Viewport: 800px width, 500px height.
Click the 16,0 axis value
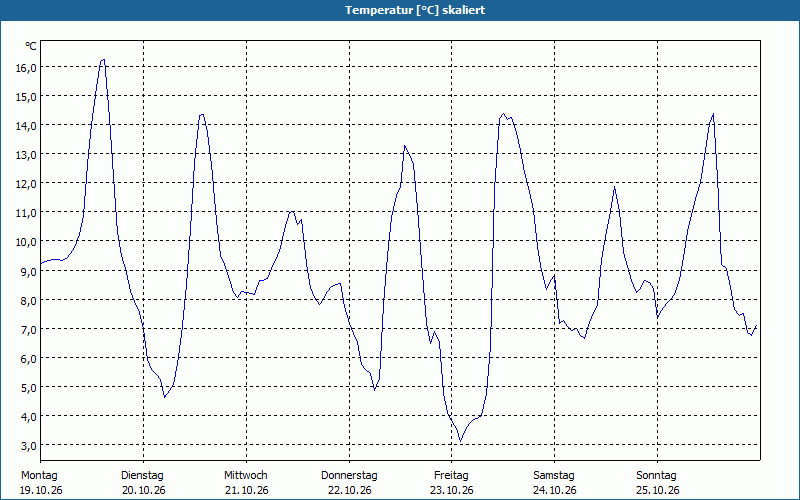(x=26, y=67)
